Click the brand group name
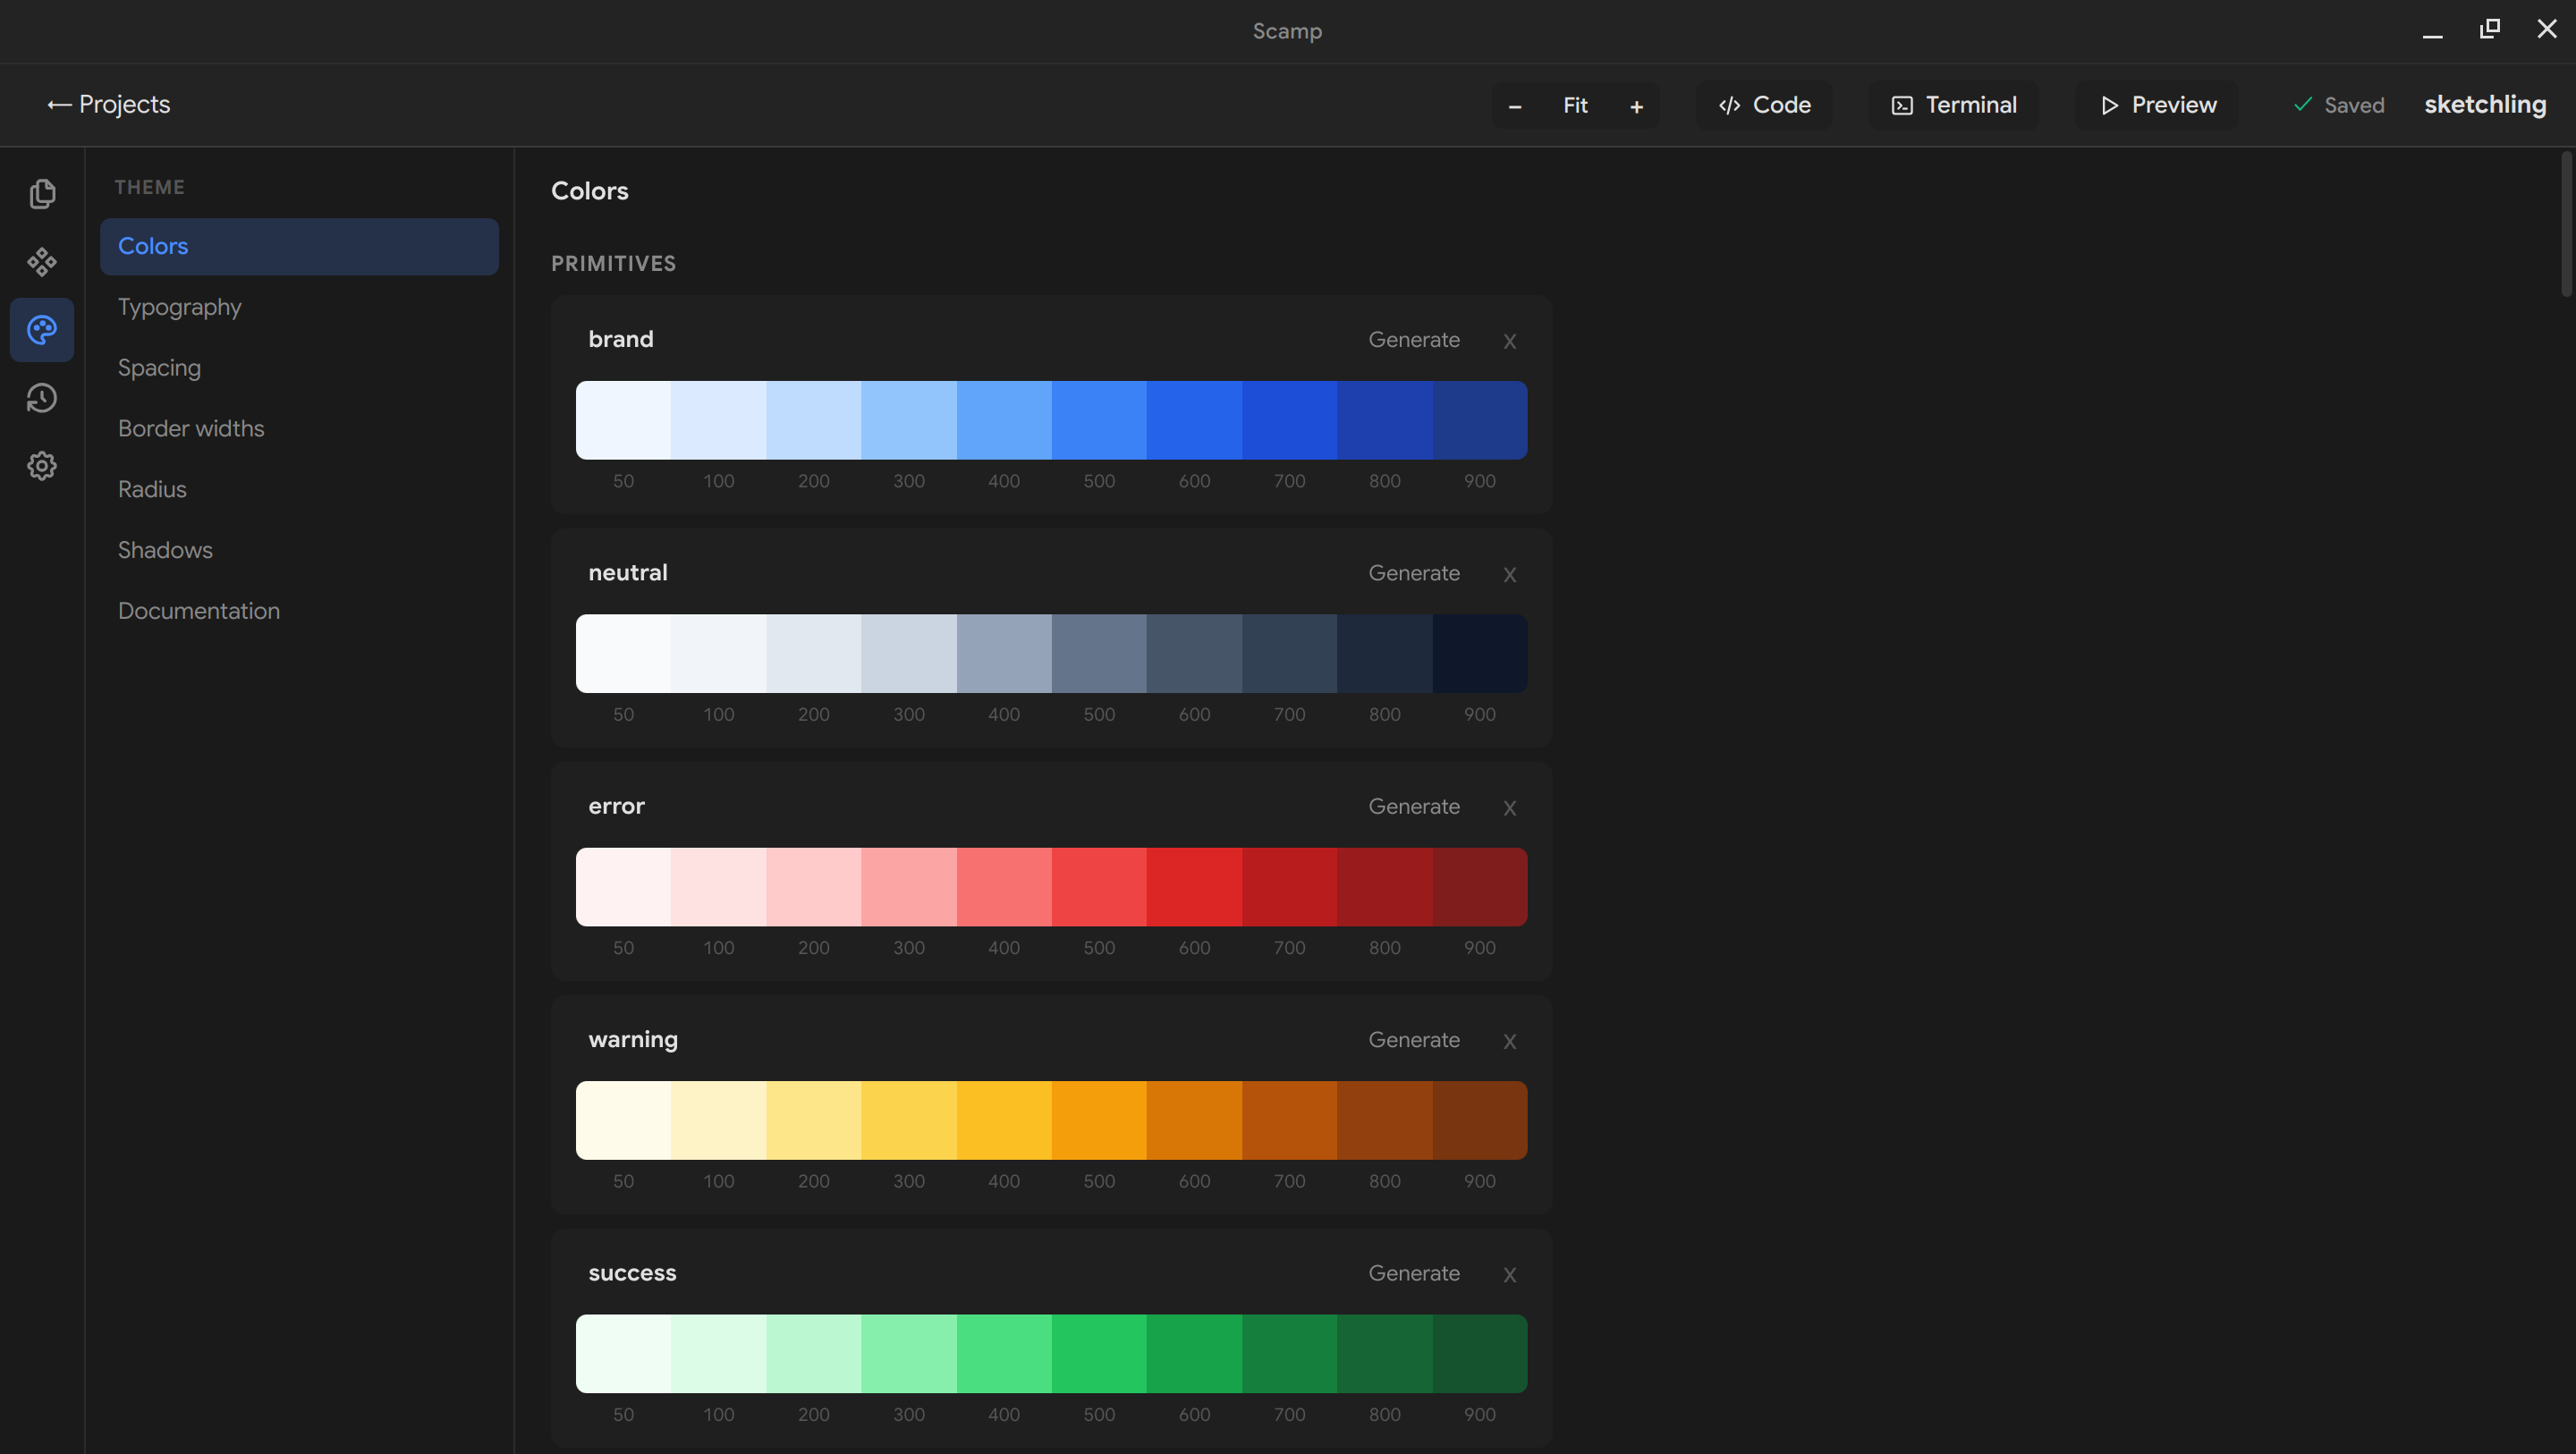This screenshot has height=1454, width=2576. point(621,339)
